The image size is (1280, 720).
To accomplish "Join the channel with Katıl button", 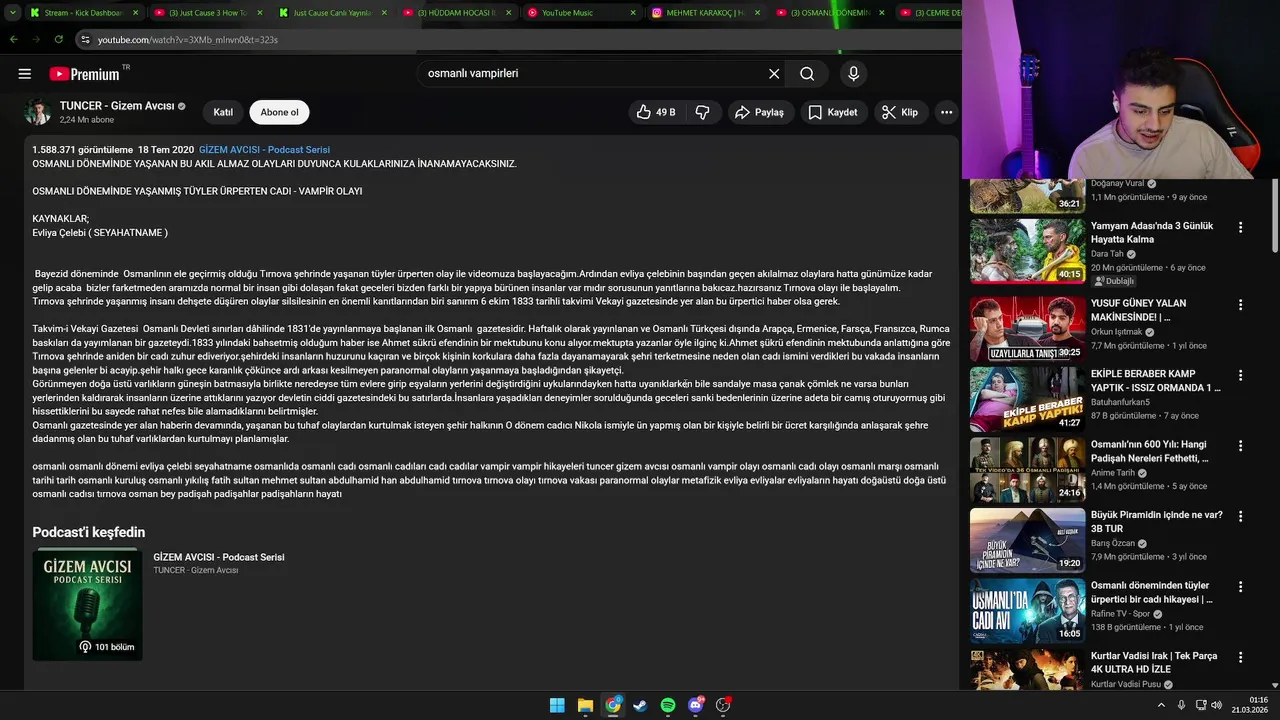I will (x=223, y=112).
